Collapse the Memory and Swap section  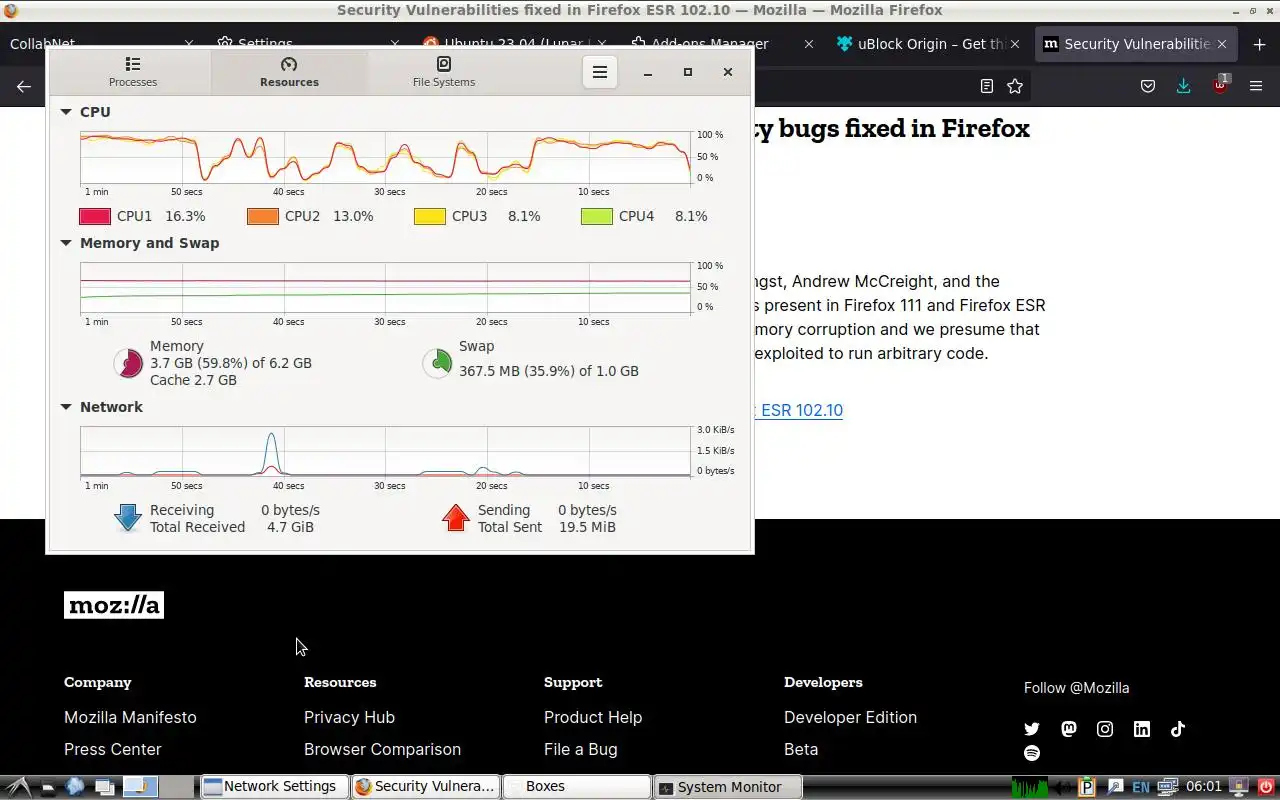[x=66, y=243]
